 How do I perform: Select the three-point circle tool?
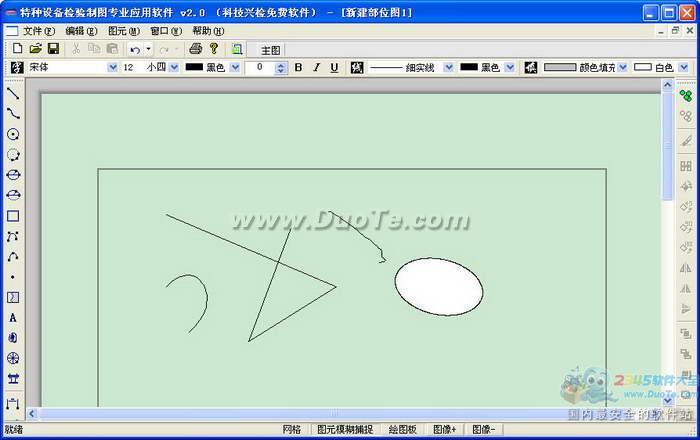(x=13, y=155)
